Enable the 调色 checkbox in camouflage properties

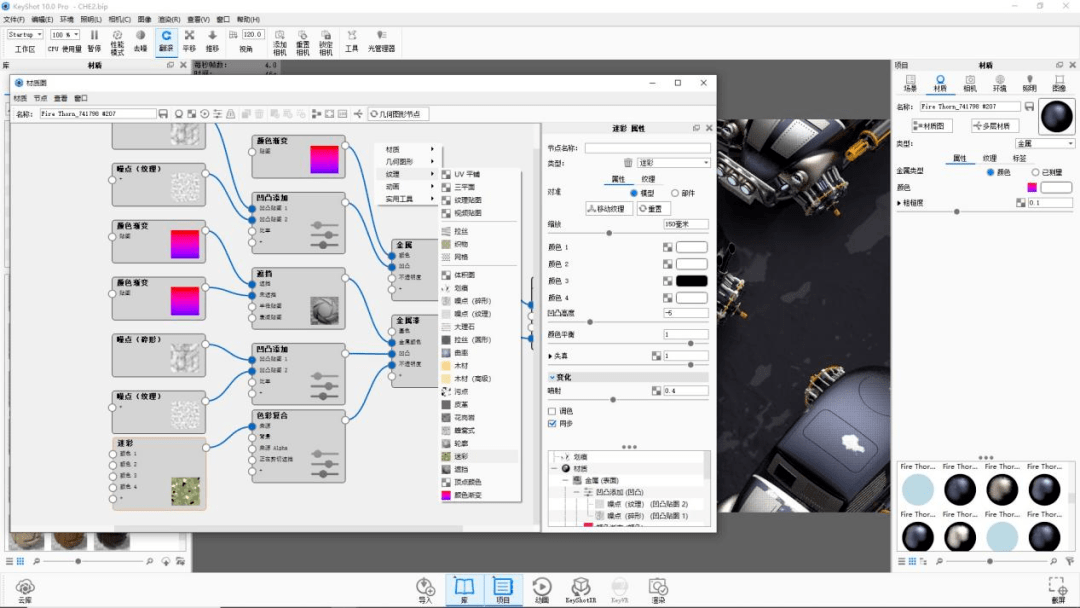tap(551, 411)
